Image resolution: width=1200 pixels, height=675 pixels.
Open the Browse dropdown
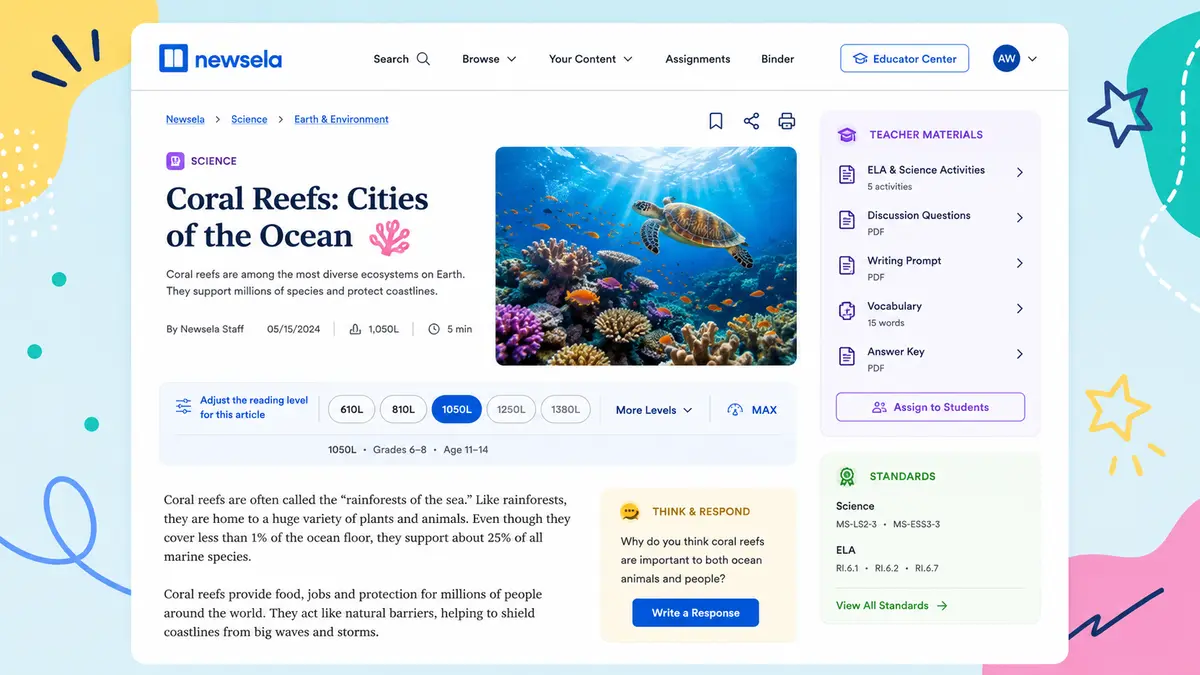(x=489, y=59)
